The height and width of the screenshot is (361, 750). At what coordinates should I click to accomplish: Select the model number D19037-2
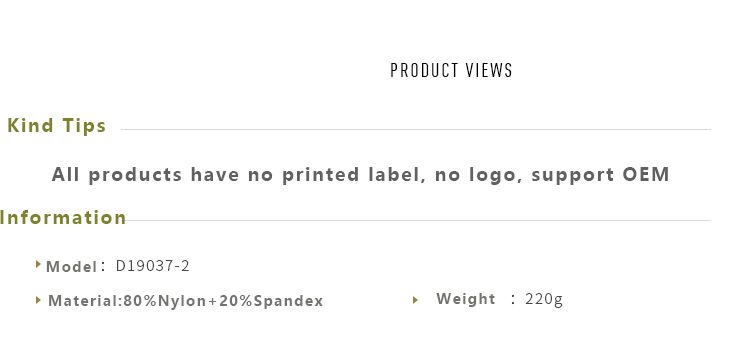pos(153,266)
